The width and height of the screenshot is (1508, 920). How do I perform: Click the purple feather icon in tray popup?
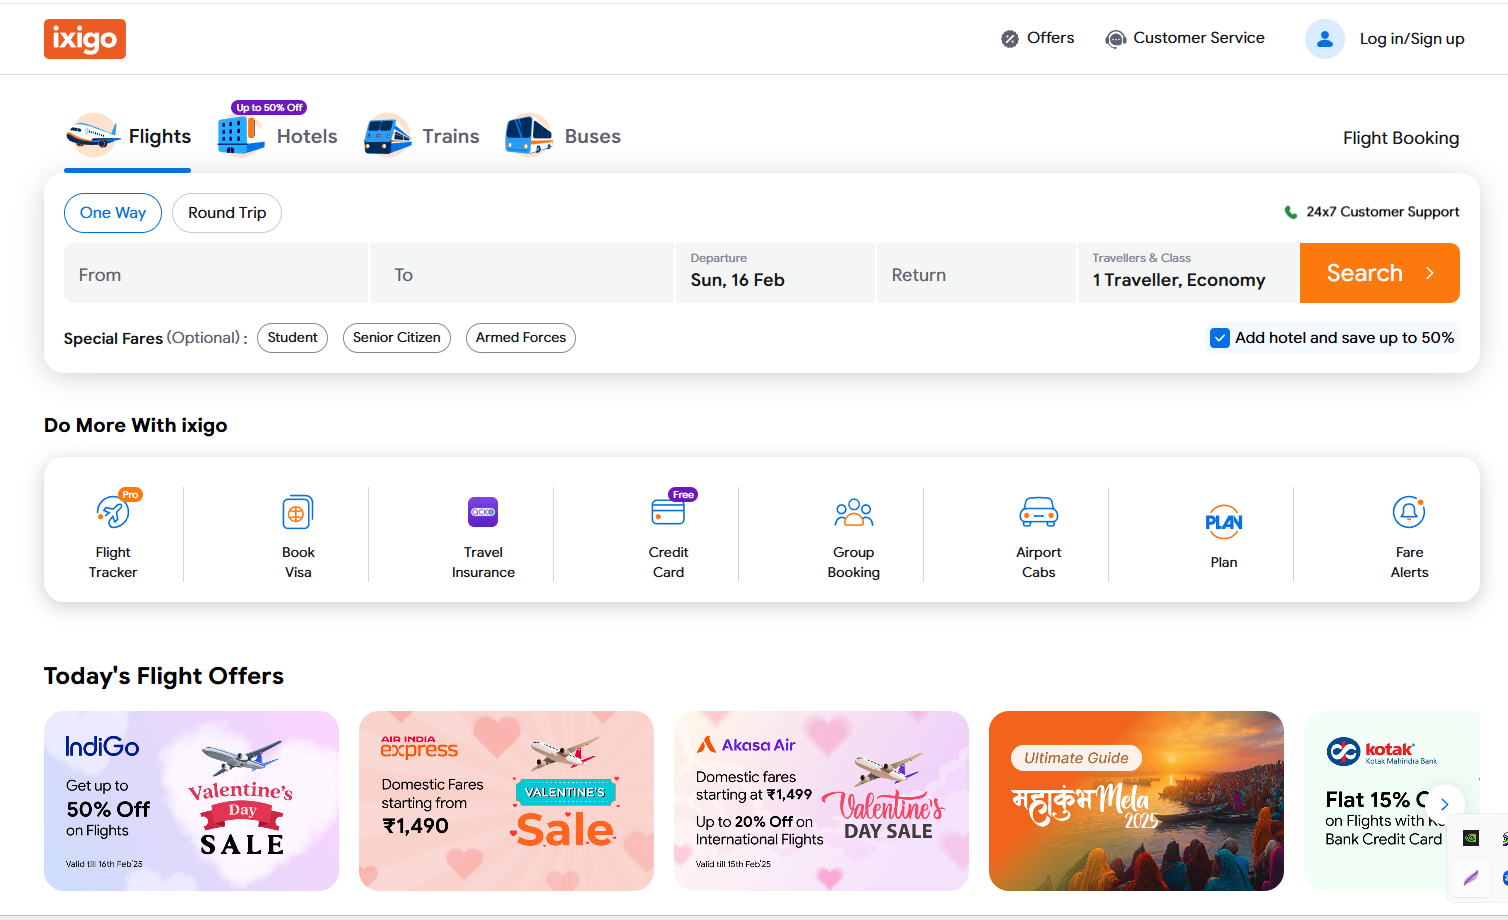pos(1471,878)
